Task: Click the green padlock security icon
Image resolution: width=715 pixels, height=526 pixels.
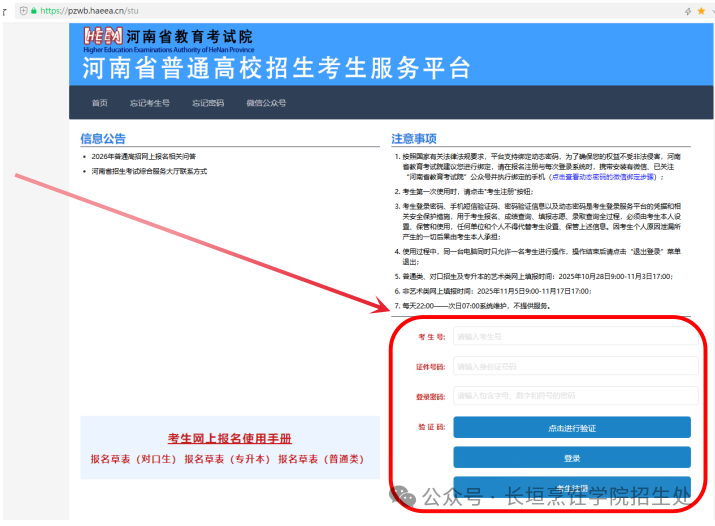Action: [35, 10]
